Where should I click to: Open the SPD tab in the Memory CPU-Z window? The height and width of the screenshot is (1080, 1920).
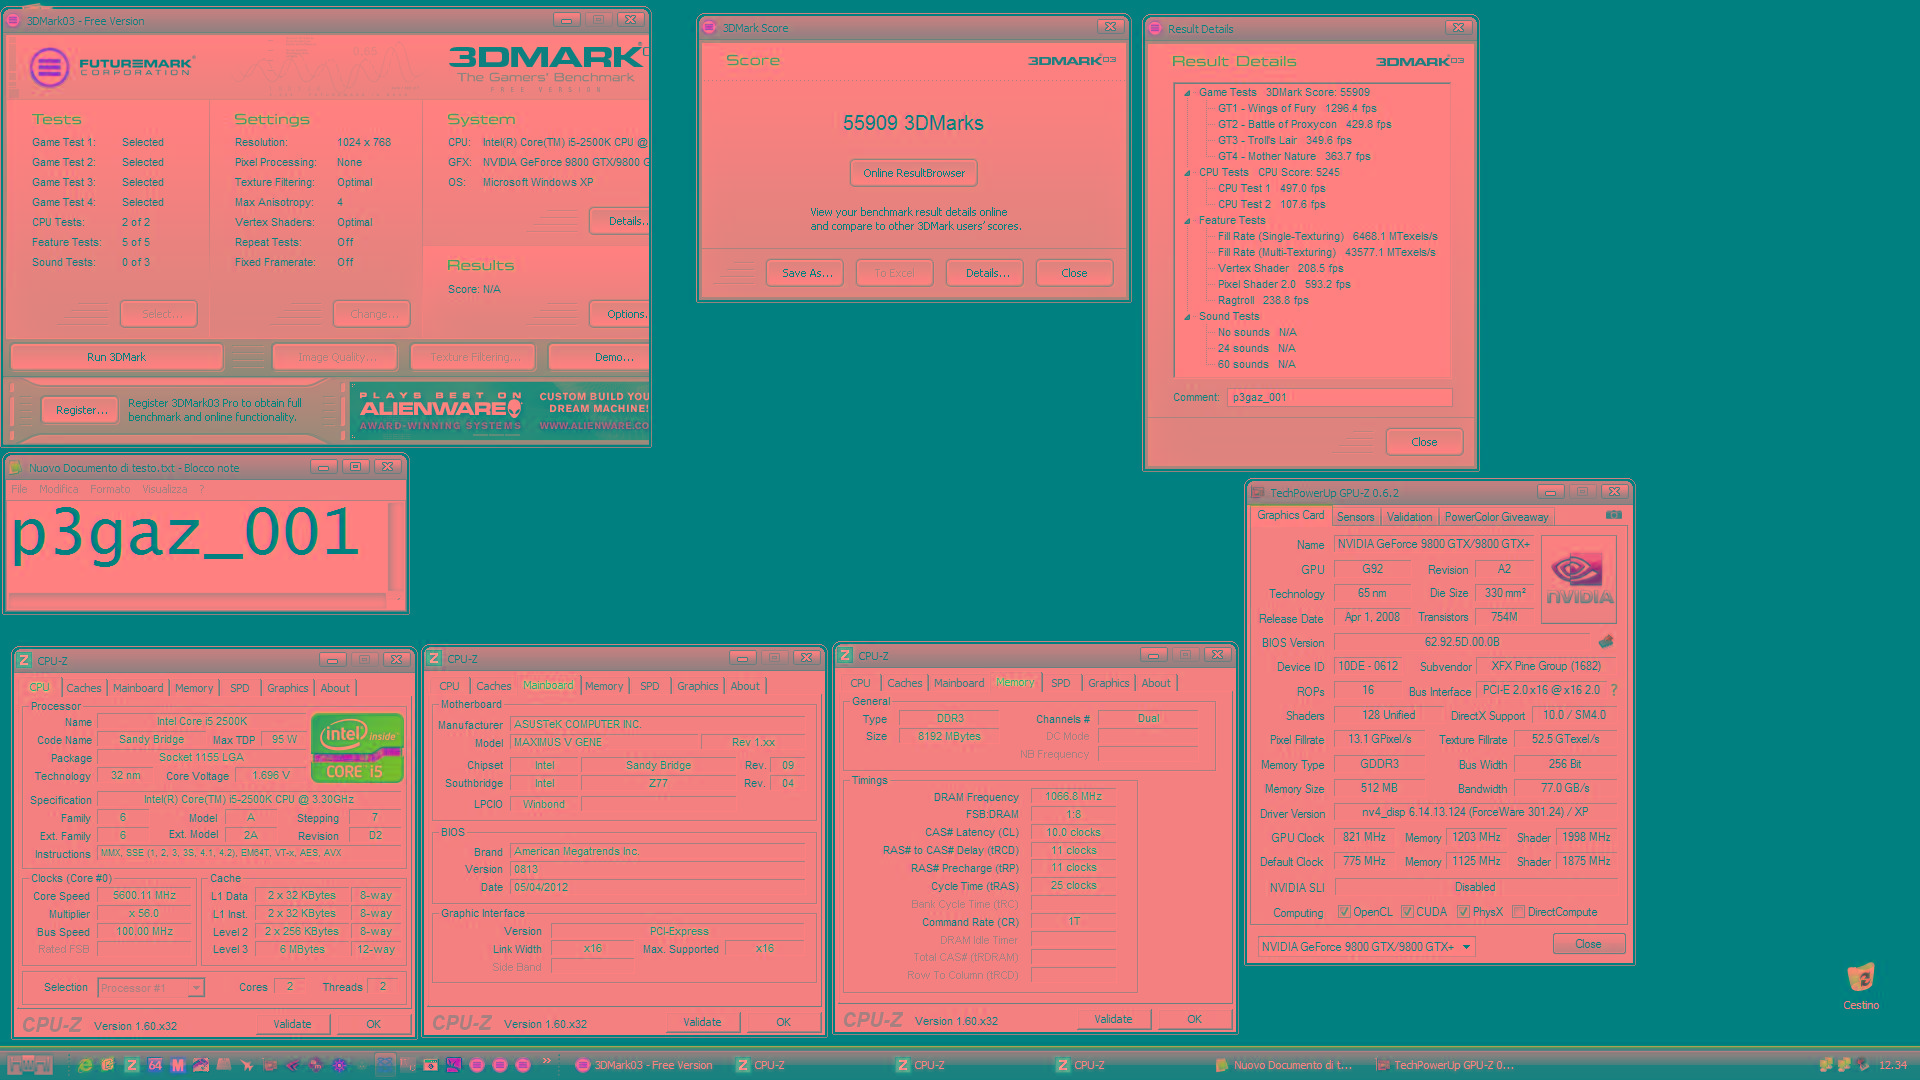(x=1060, y=683)
